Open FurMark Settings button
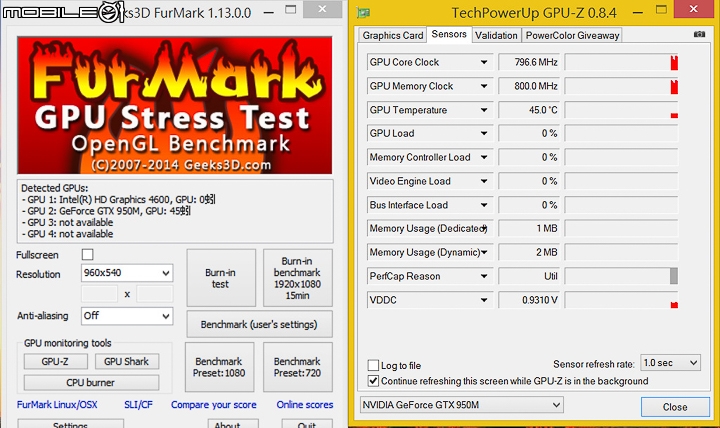The height and width of the screenshot is (428, 720). tap(70, 423)
